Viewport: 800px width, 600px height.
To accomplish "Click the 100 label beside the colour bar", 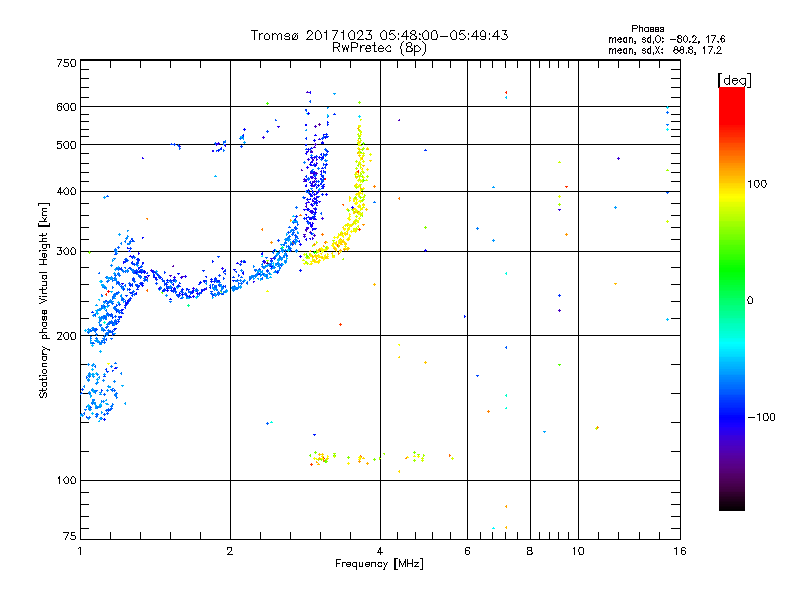I will pyautogui.click(x=757, y=184).
